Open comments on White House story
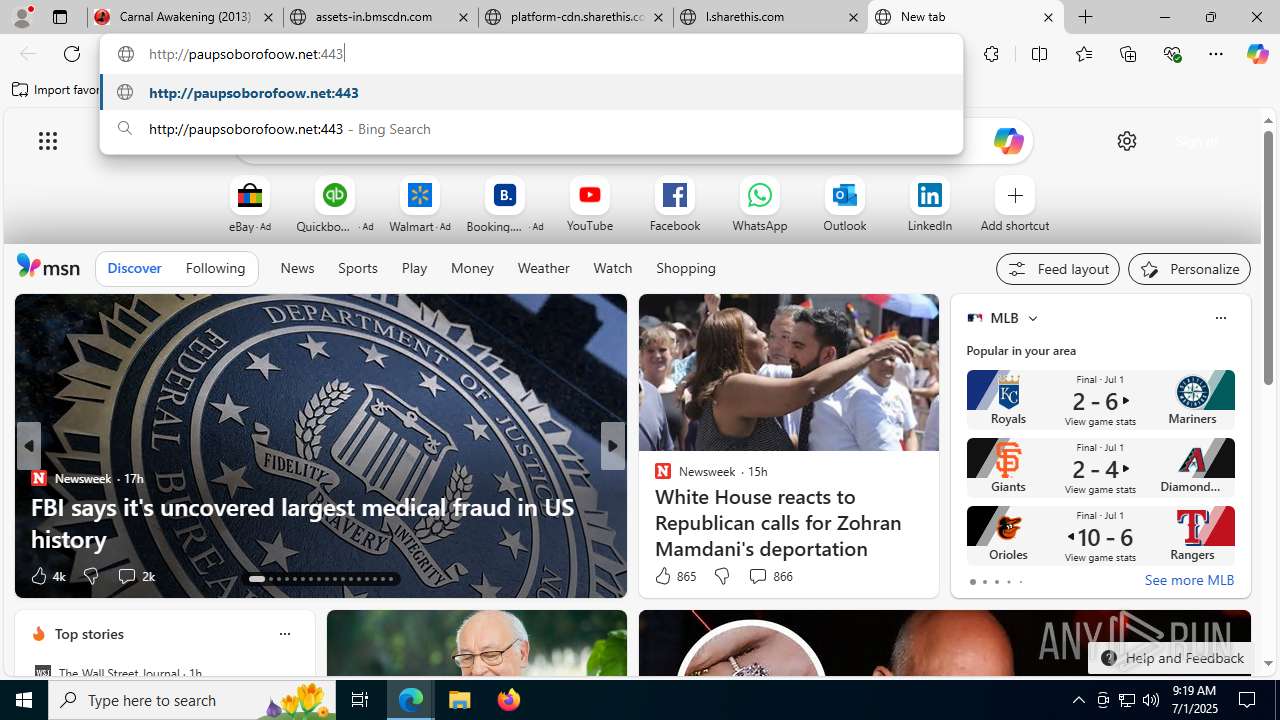The image size is (1280, 720). (770, 576)
